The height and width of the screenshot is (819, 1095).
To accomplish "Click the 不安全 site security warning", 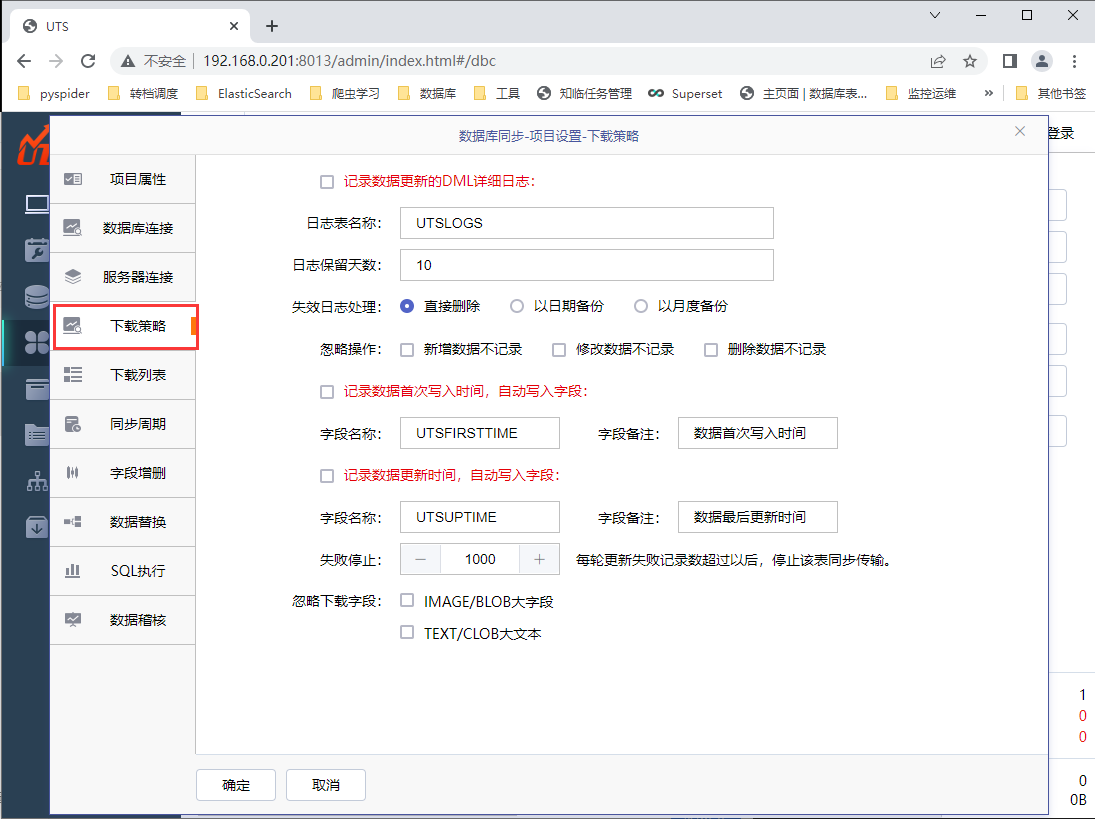I will pyautogui.click(x=154, y=61).
